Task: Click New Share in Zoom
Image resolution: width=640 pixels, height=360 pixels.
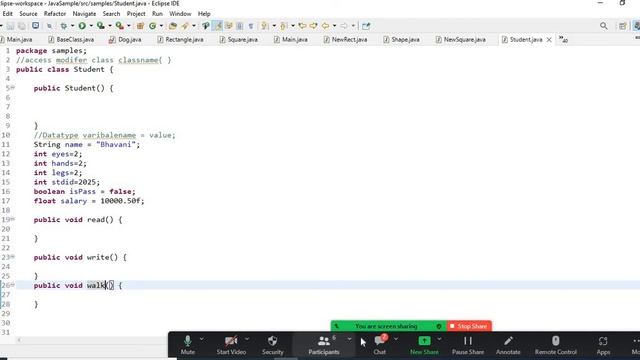Action: coord(424,345)
